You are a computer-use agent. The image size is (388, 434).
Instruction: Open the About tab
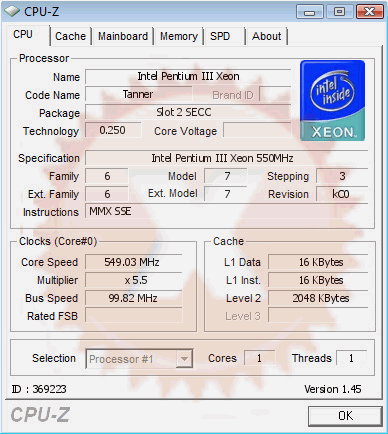[x=266, y=36]
